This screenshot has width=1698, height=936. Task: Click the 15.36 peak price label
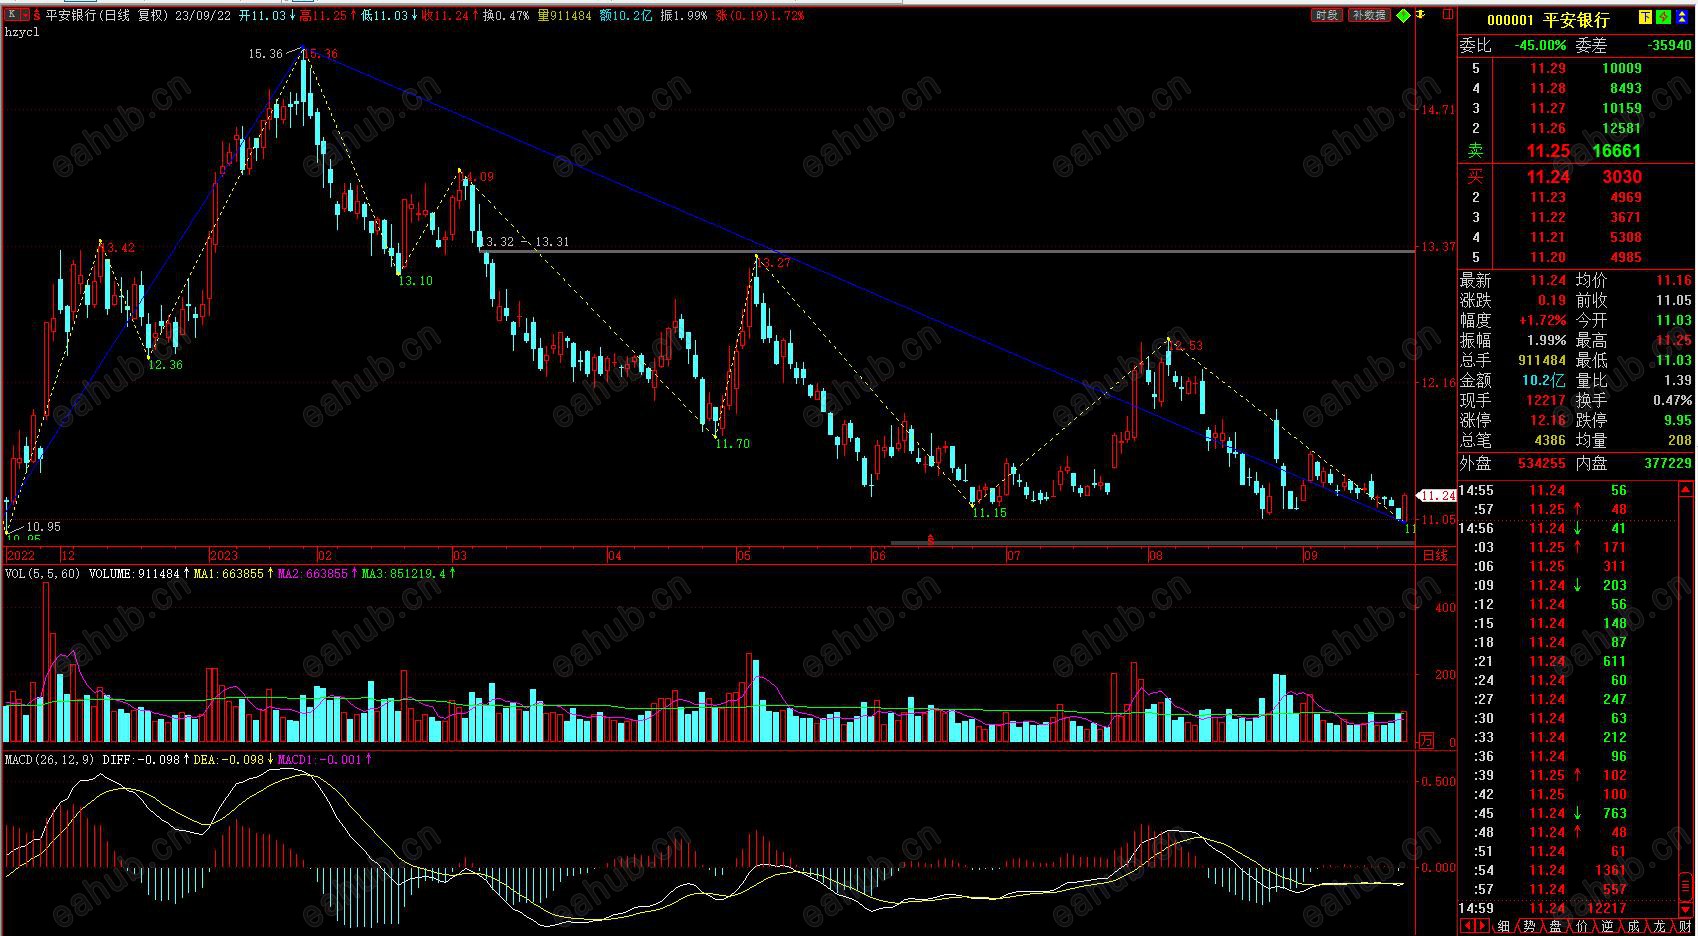tap(266, 54)
